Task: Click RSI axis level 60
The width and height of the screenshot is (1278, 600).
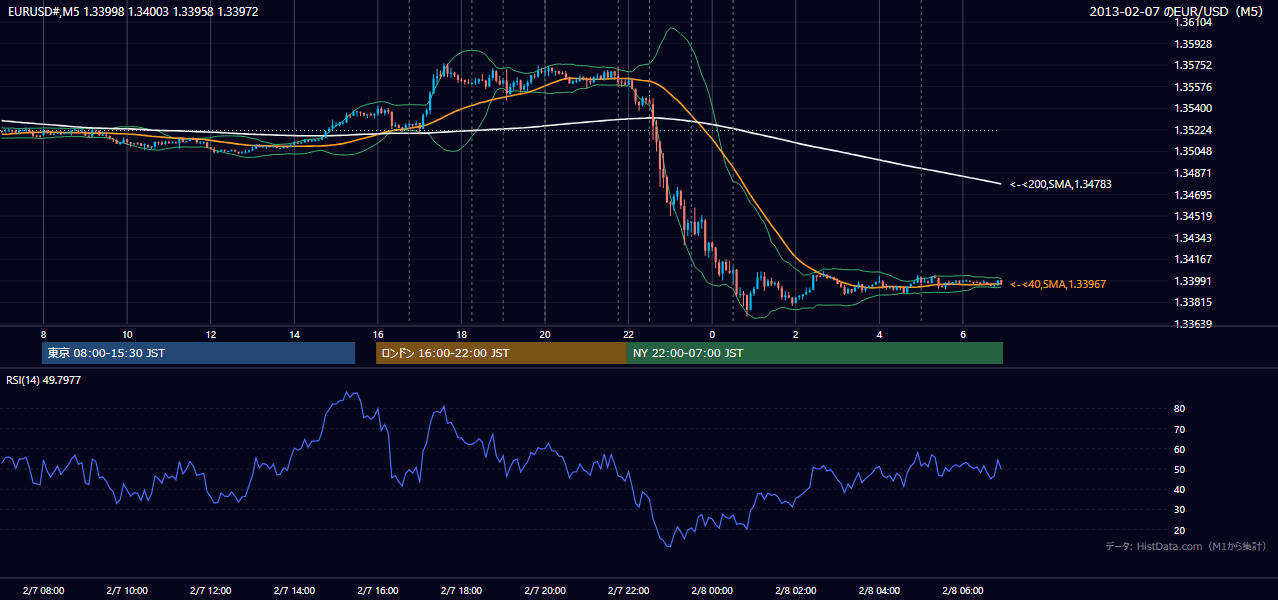Action: coord(1180,449)
